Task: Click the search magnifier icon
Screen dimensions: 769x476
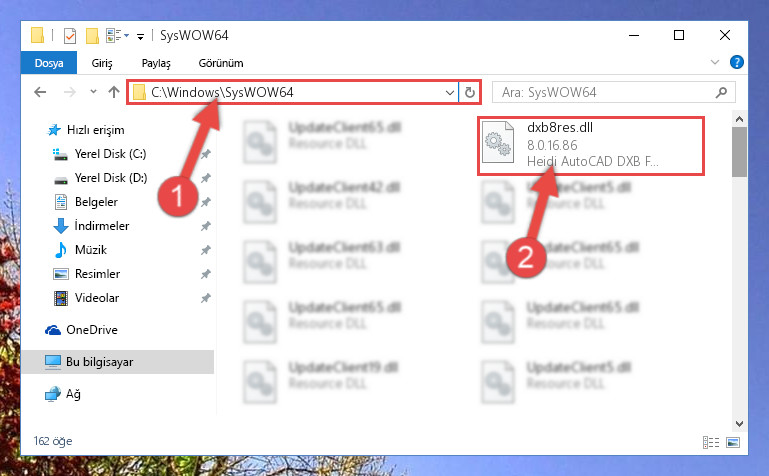Action: 721,92
